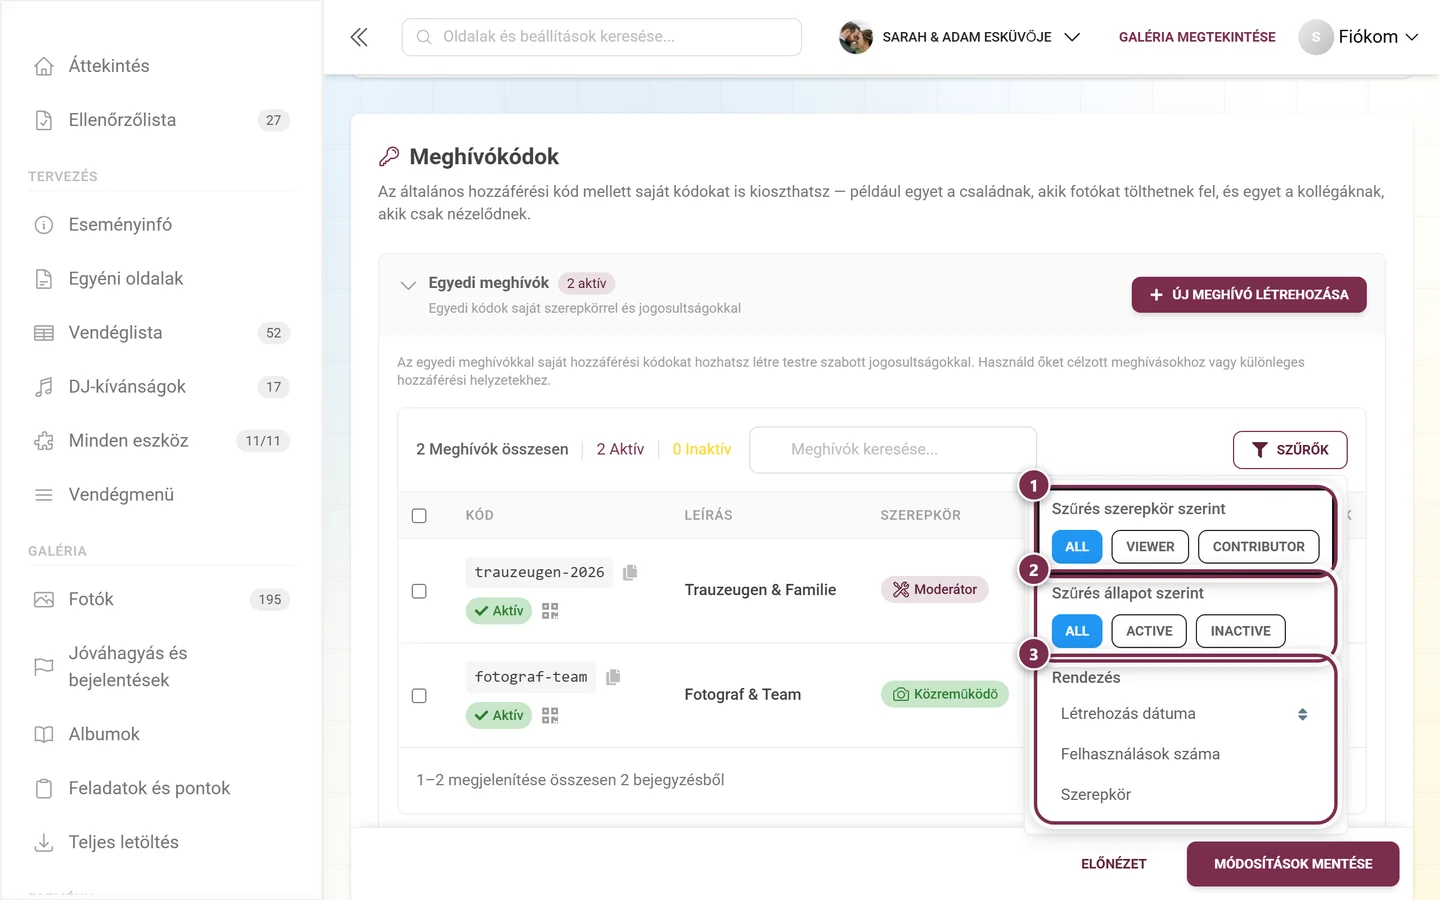Open the SZŰRŐK filters dropdown
The height and width of the screenshot is (900, 1440).
pyautogui.click(x=1290, y=450)
